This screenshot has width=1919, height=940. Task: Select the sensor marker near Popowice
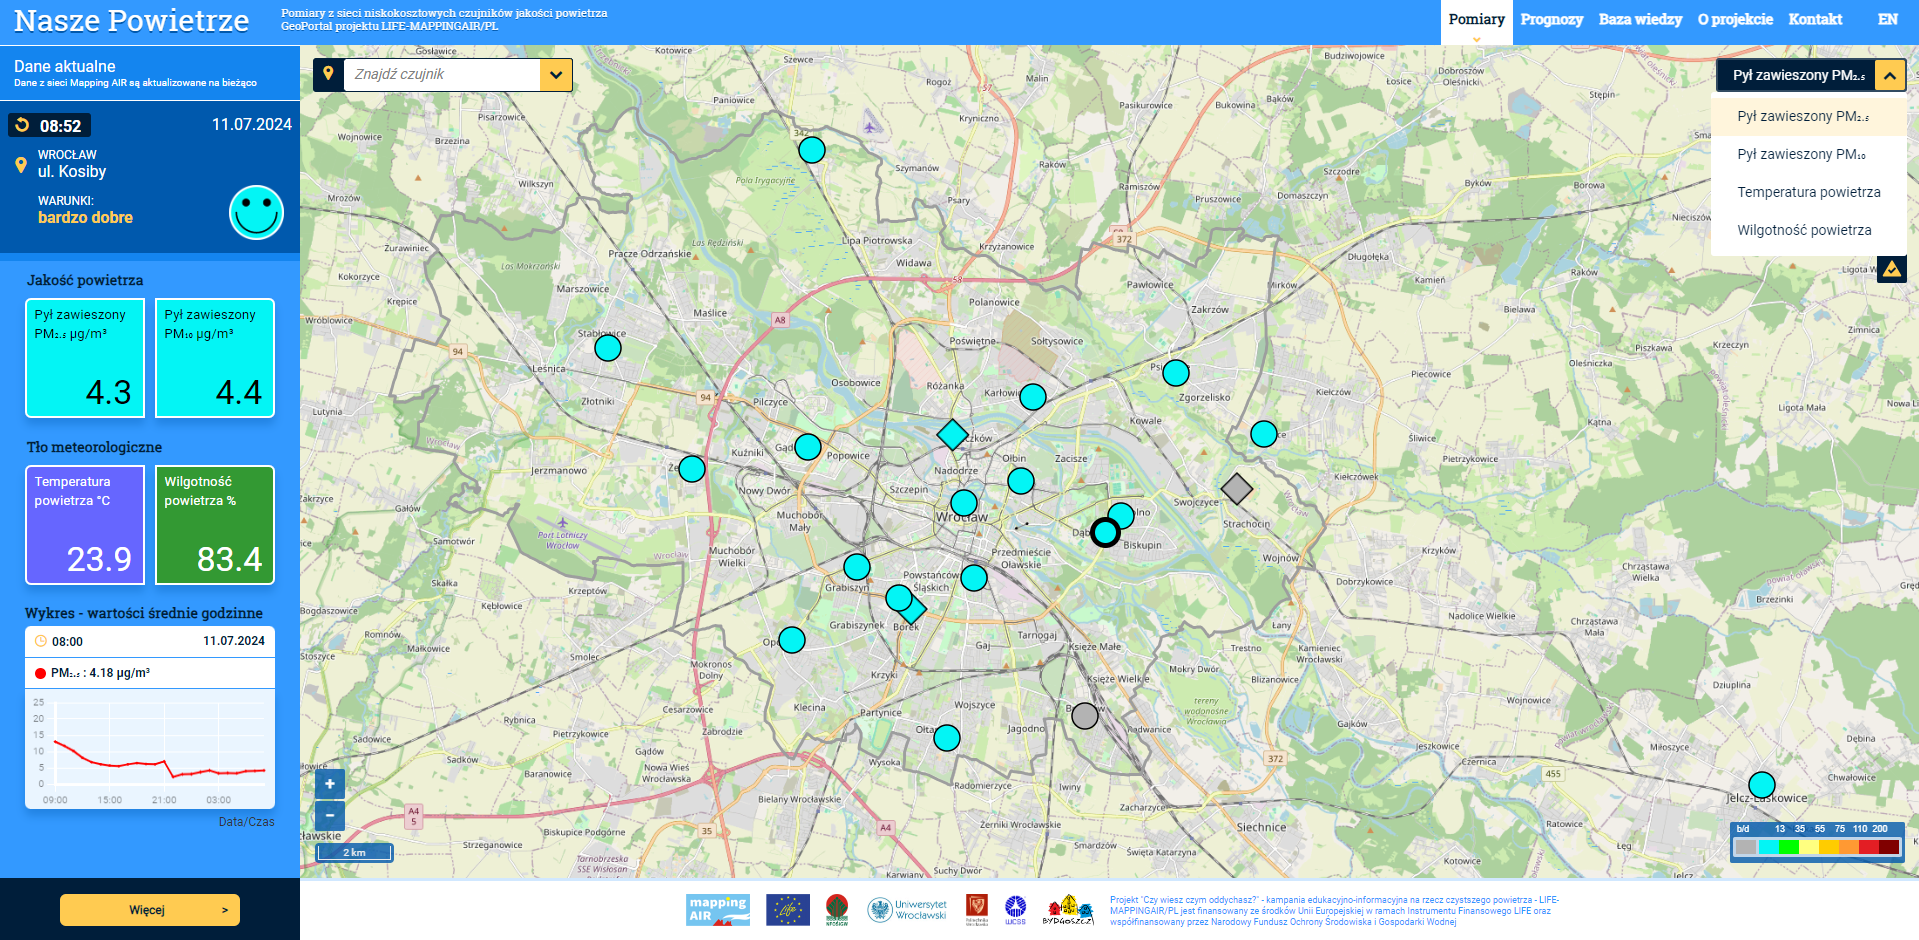click(x=808, y=447)
